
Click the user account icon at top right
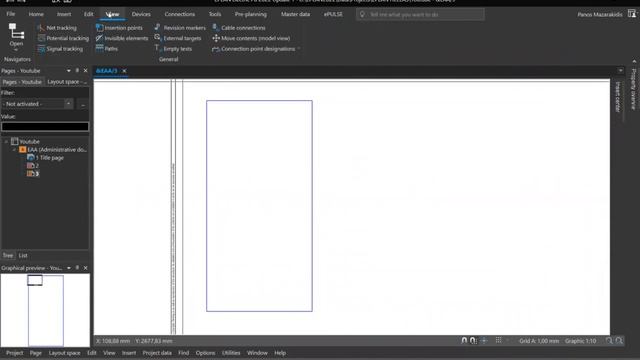632,14
